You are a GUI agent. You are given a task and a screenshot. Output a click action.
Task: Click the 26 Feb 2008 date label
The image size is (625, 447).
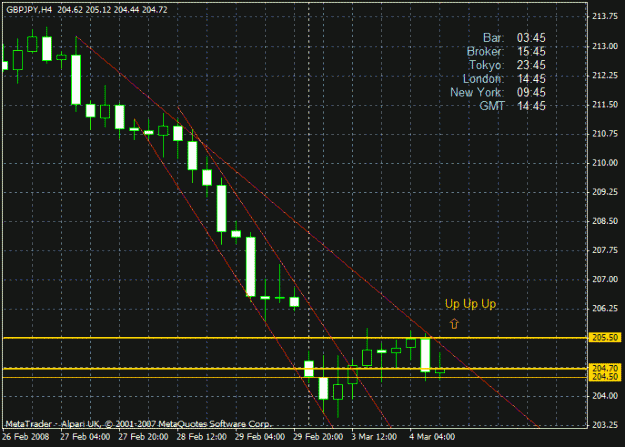pos(26,437)
